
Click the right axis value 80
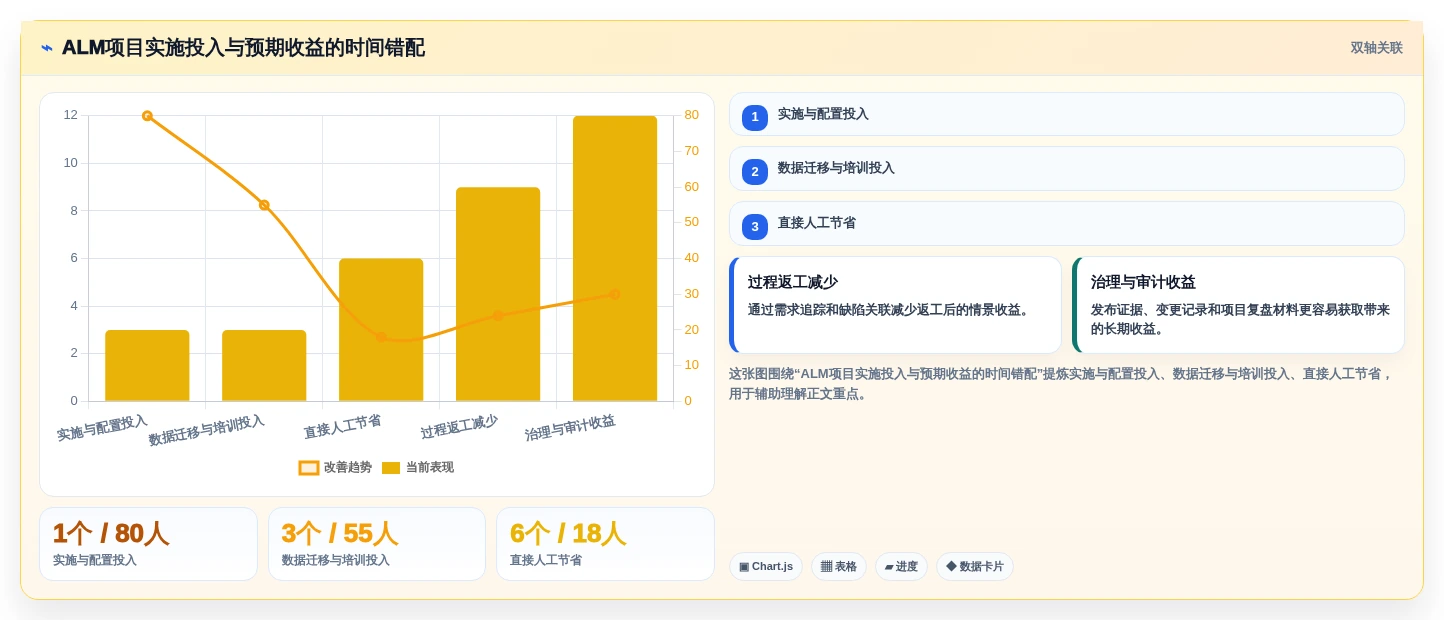pyautogui.click(x=691, y=115)
